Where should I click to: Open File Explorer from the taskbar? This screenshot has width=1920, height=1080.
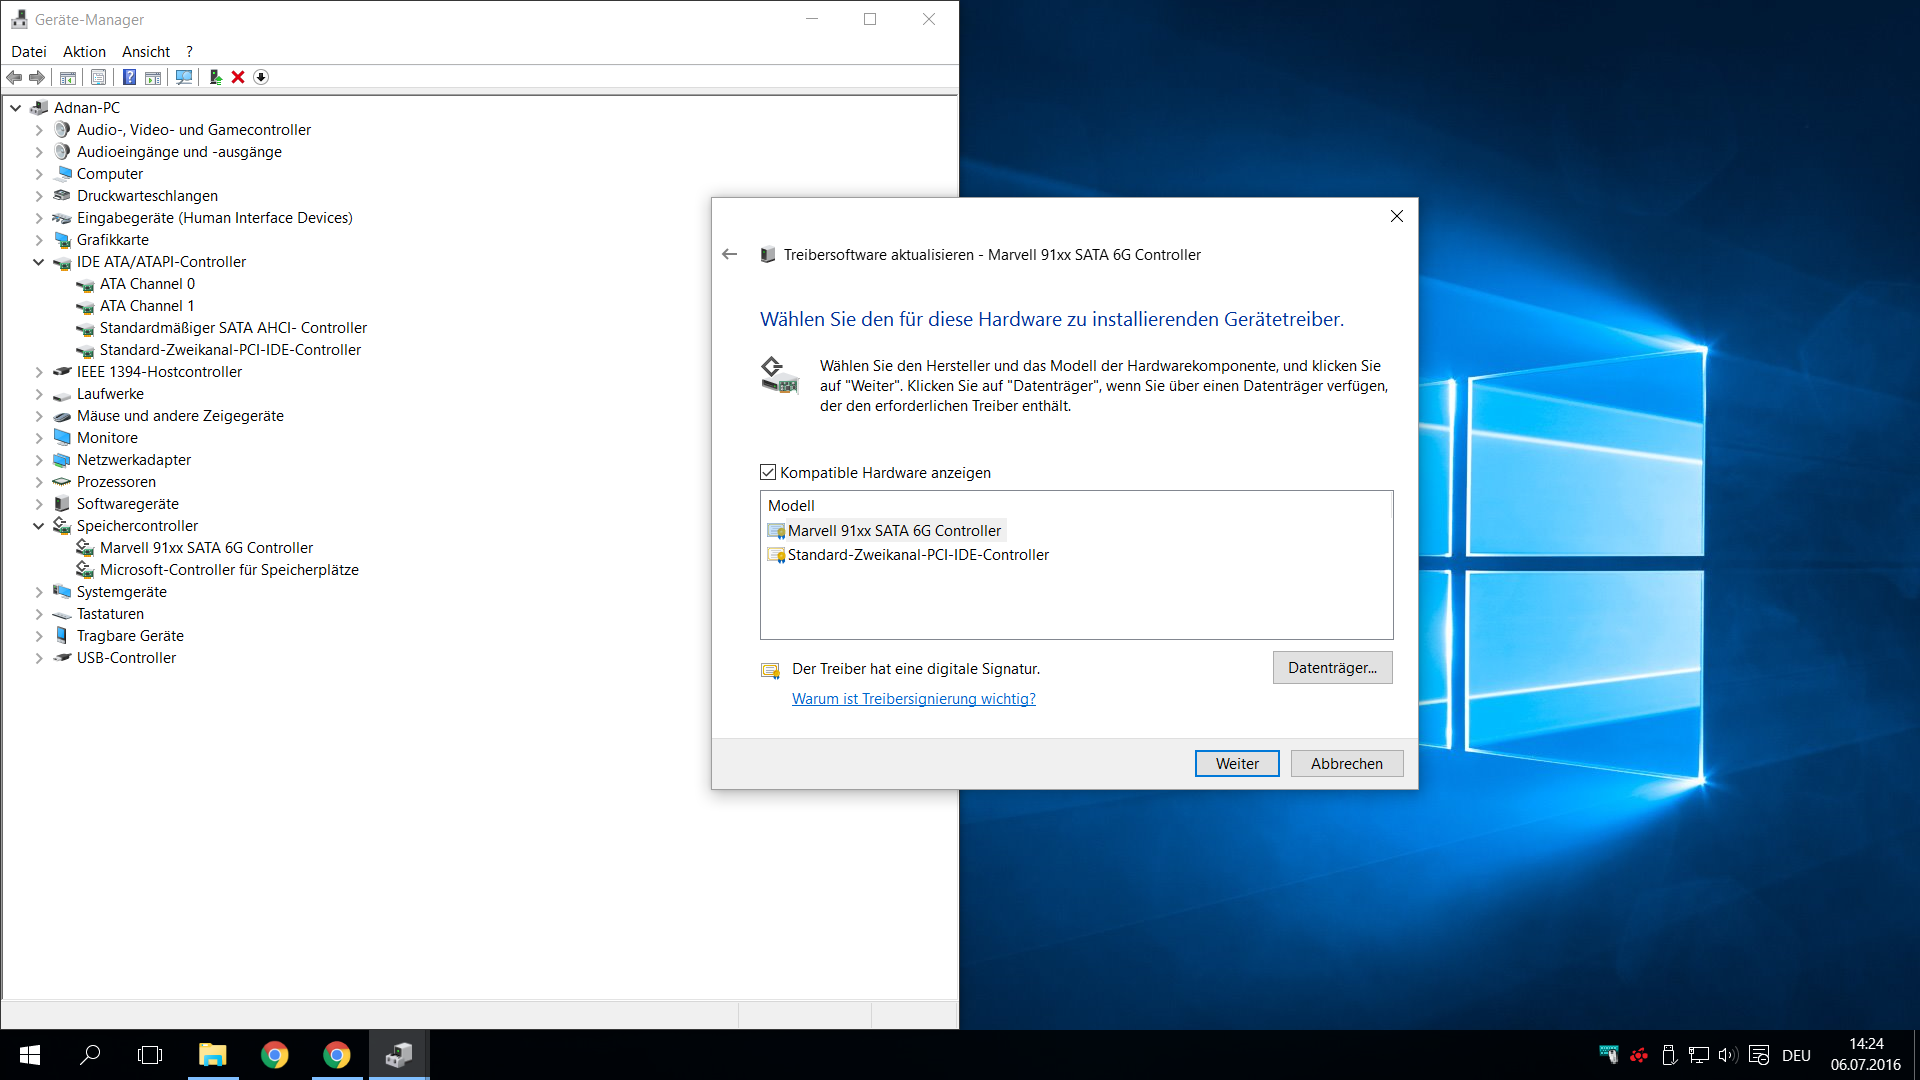(212, 1055)
